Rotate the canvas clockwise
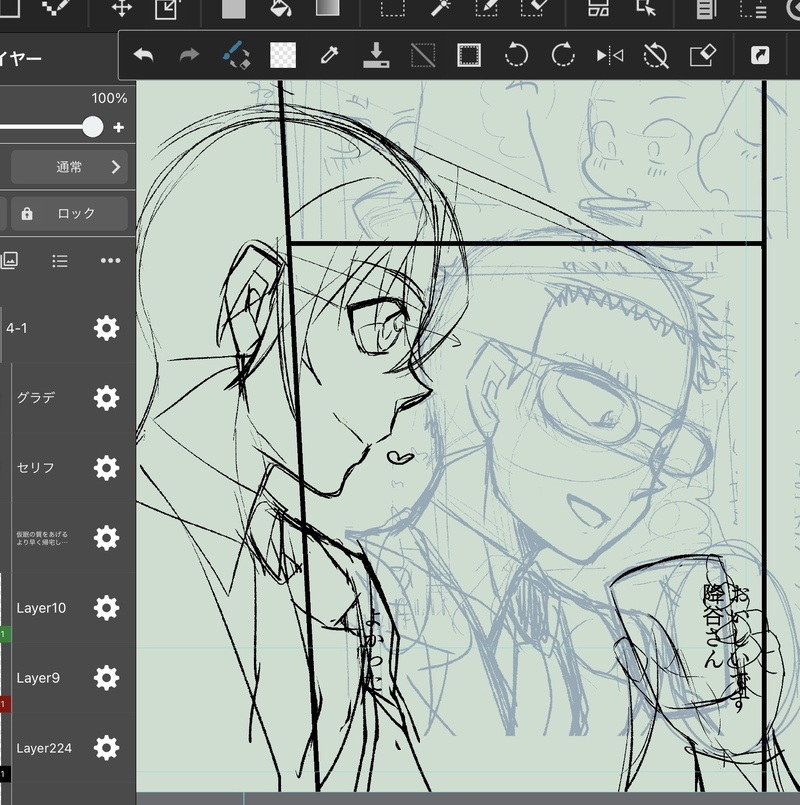The height and width of the screenshot is (805, 800). [x=563, y=55]
